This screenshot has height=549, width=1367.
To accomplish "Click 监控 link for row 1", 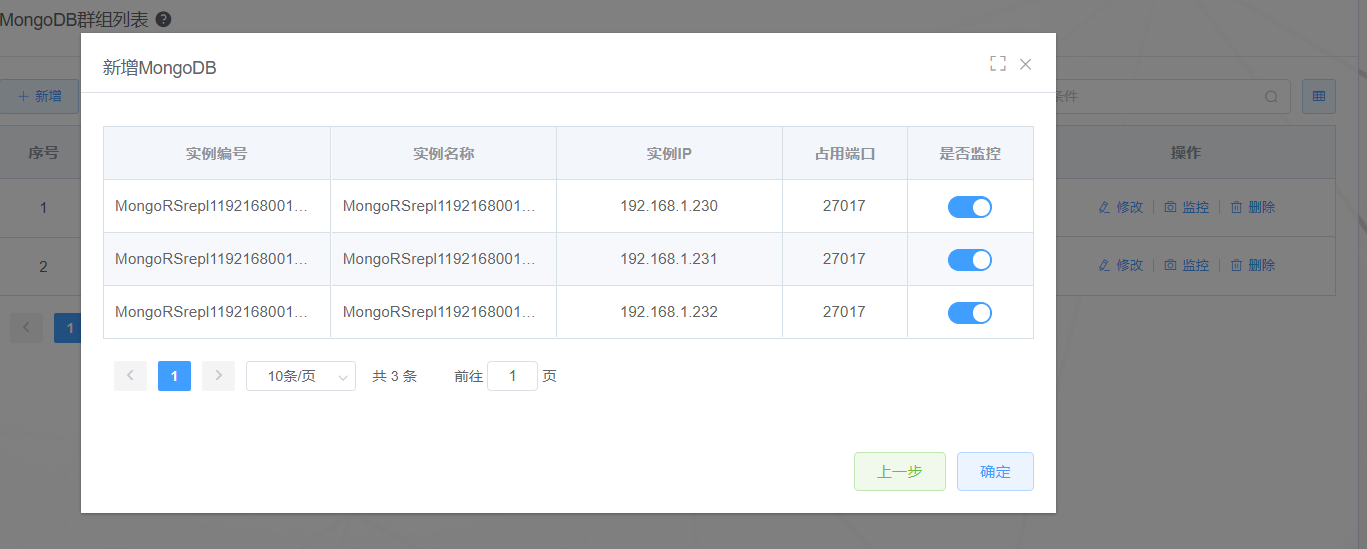I will [1187, 207].
